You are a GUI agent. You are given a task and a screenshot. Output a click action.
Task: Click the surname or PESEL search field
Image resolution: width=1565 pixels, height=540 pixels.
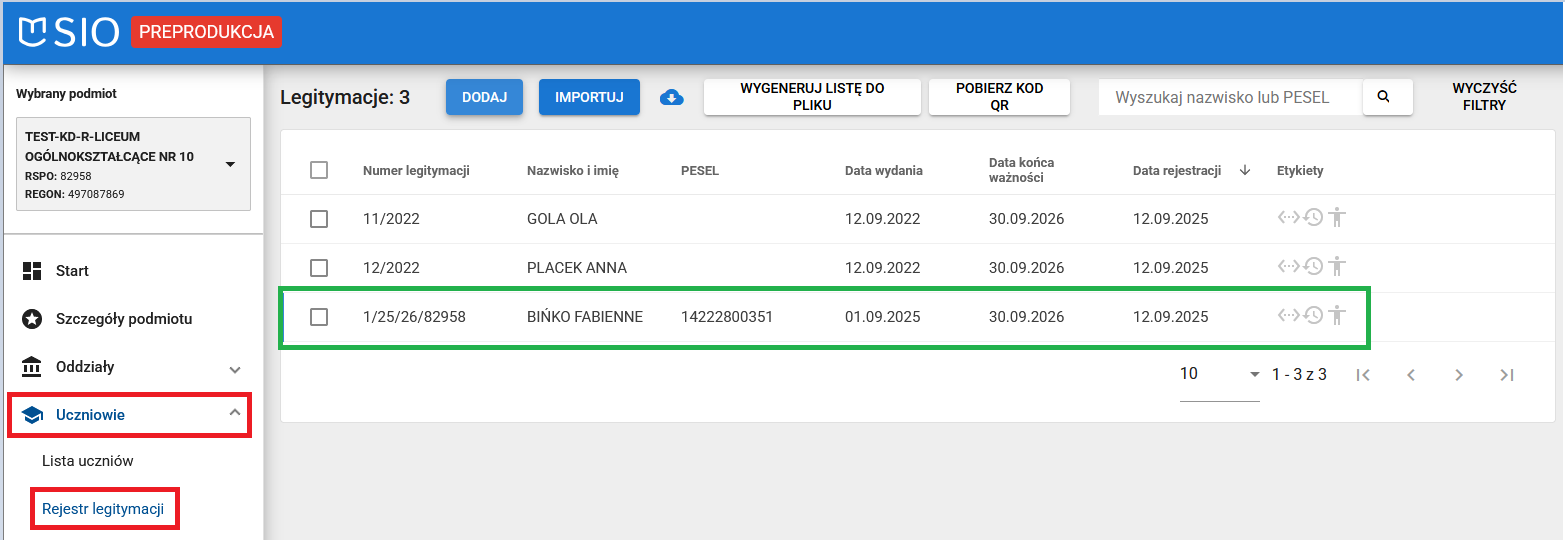click(1229, 97)
